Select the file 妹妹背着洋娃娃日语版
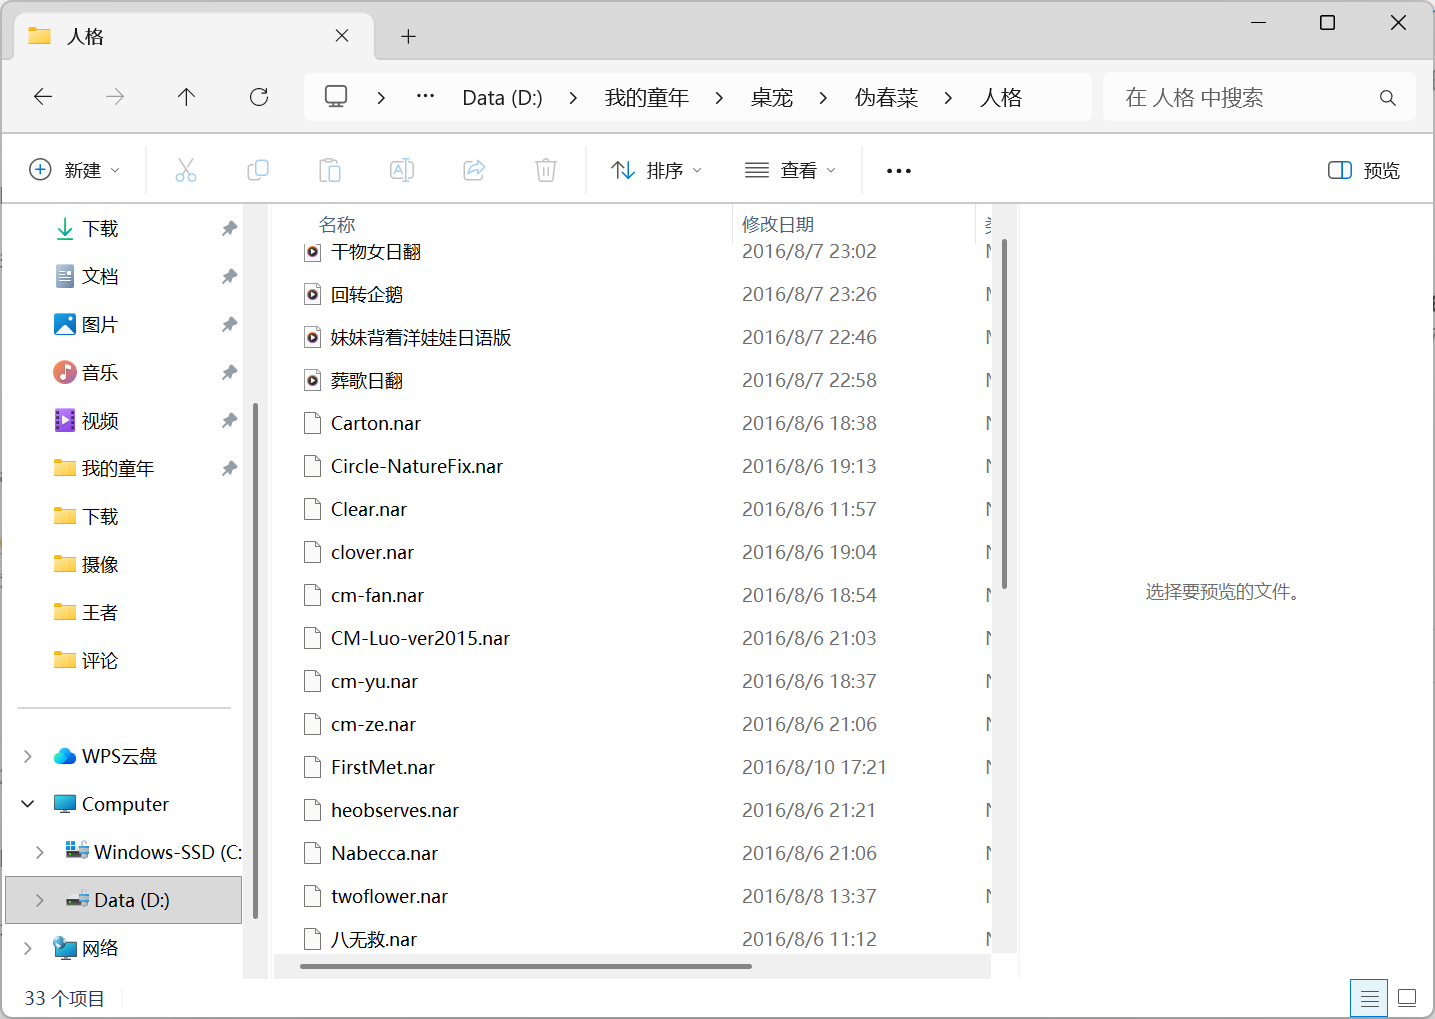Screen dimensions: 1435x1019 pos(421,338)
